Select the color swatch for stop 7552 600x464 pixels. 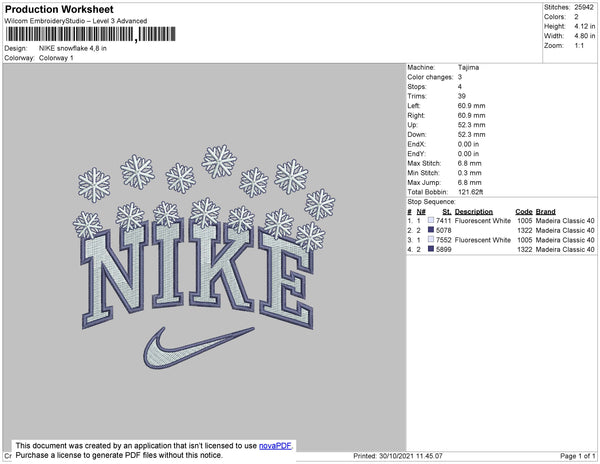pos(431,239)
